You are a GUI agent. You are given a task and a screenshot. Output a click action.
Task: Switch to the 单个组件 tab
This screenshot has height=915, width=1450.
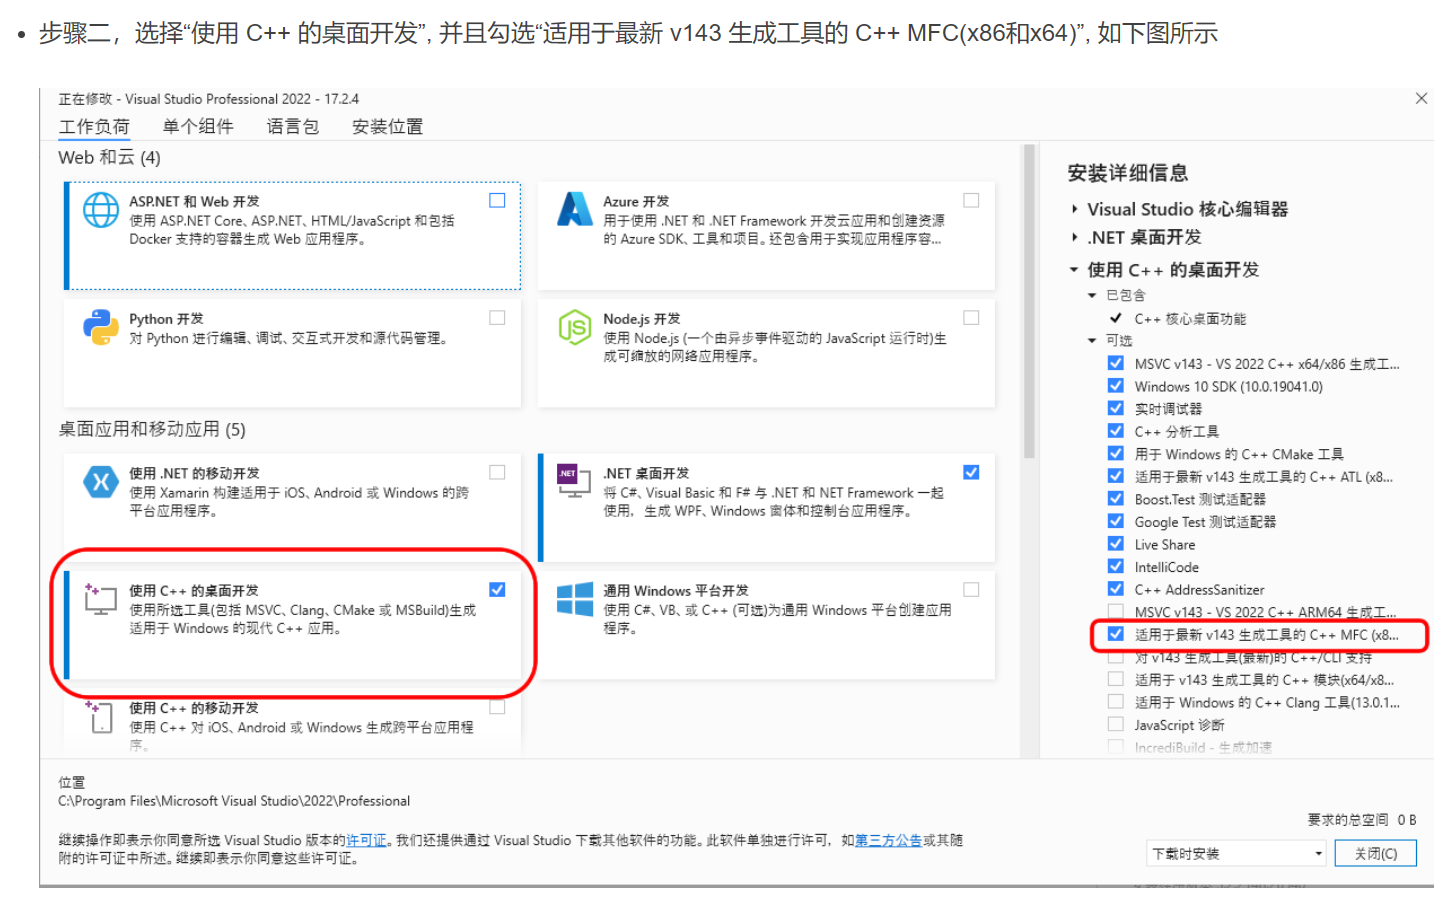point(198,127)
